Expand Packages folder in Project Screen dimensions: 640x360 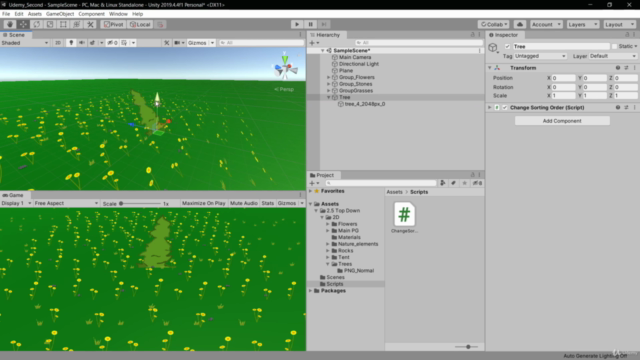click(x=311, y=291)
